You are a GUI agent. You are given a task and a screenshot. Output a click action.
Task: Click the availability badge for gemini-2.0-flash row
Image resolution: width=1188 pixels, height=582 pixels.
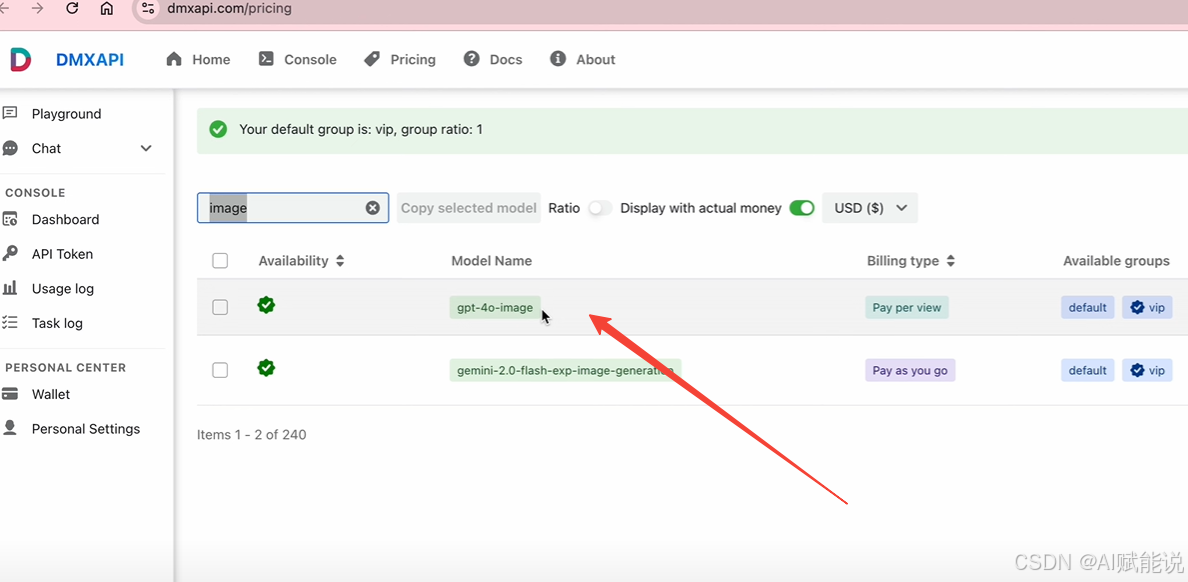point(266,368)
